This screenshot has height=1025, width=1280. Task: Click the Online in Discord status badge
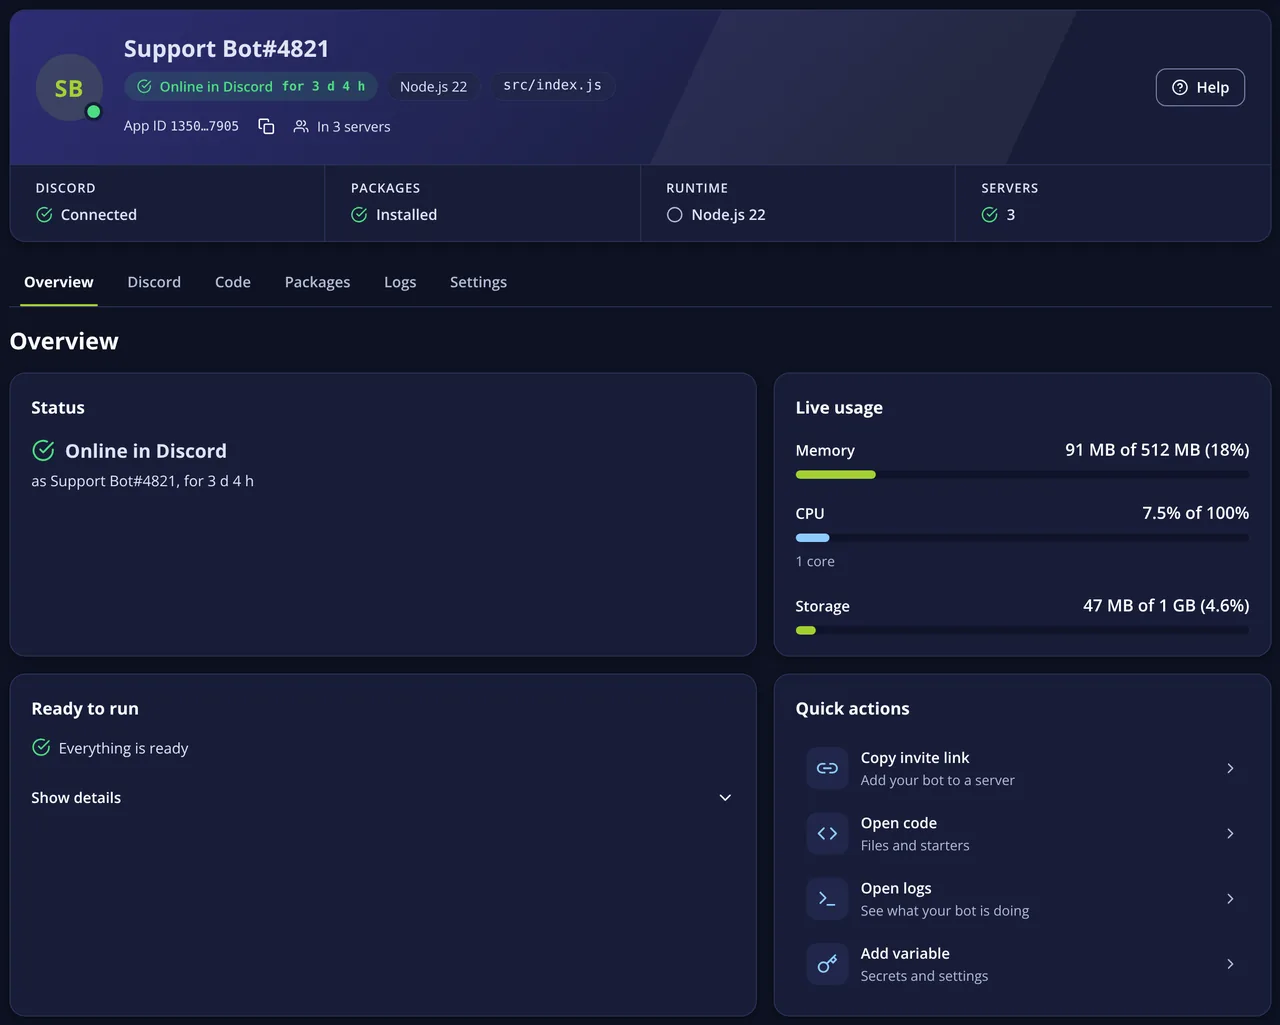click(251, 86)
